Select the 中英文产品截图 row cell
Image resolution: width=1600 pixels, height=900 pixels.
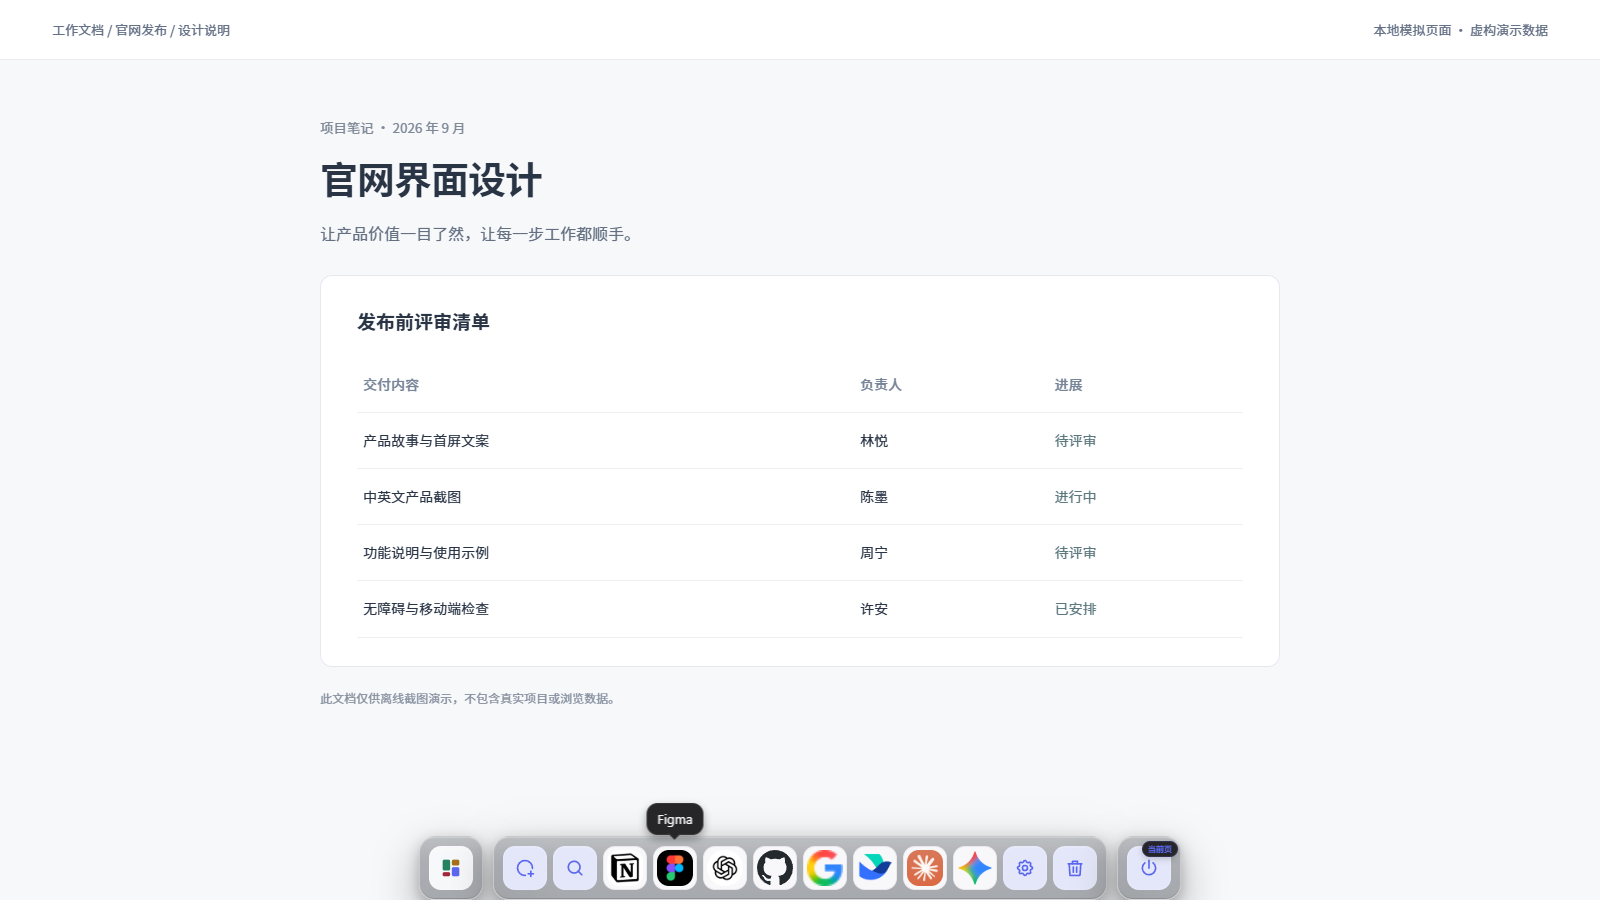(x=412, y=497)
